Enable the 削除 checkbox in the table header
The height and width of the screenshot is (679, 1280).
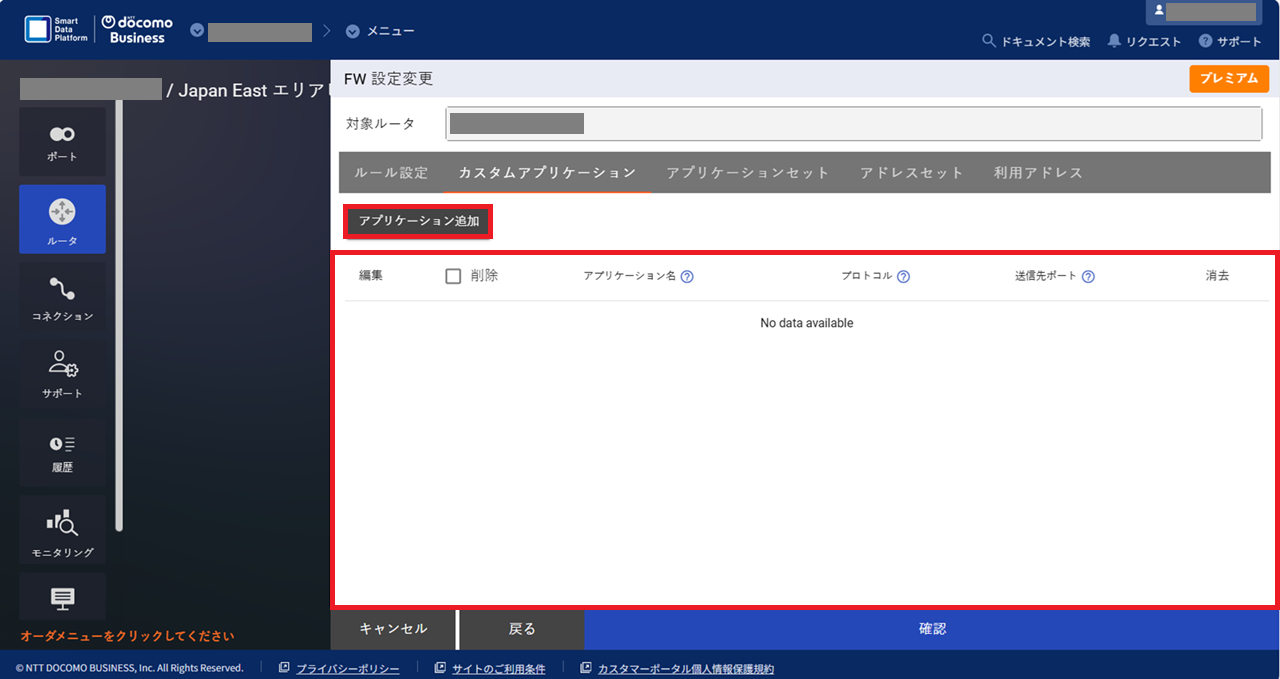coord(453,276)
